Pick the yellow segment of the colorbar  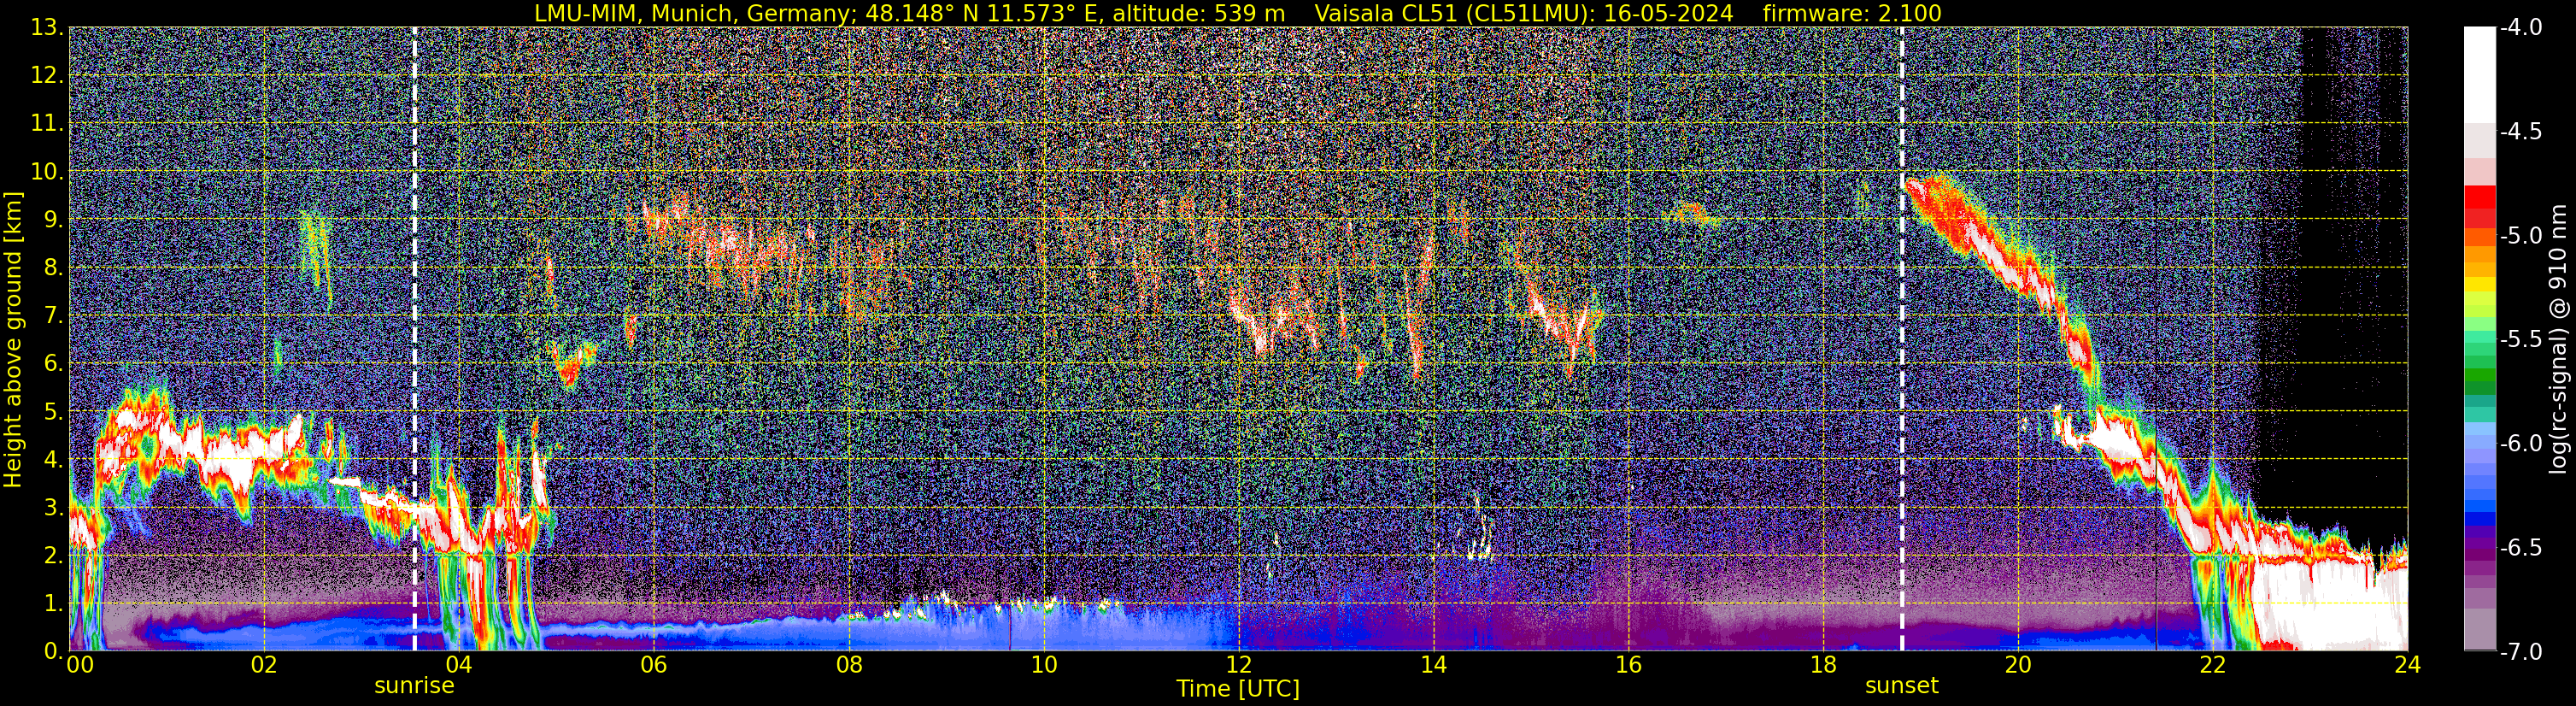[2480, 284]
